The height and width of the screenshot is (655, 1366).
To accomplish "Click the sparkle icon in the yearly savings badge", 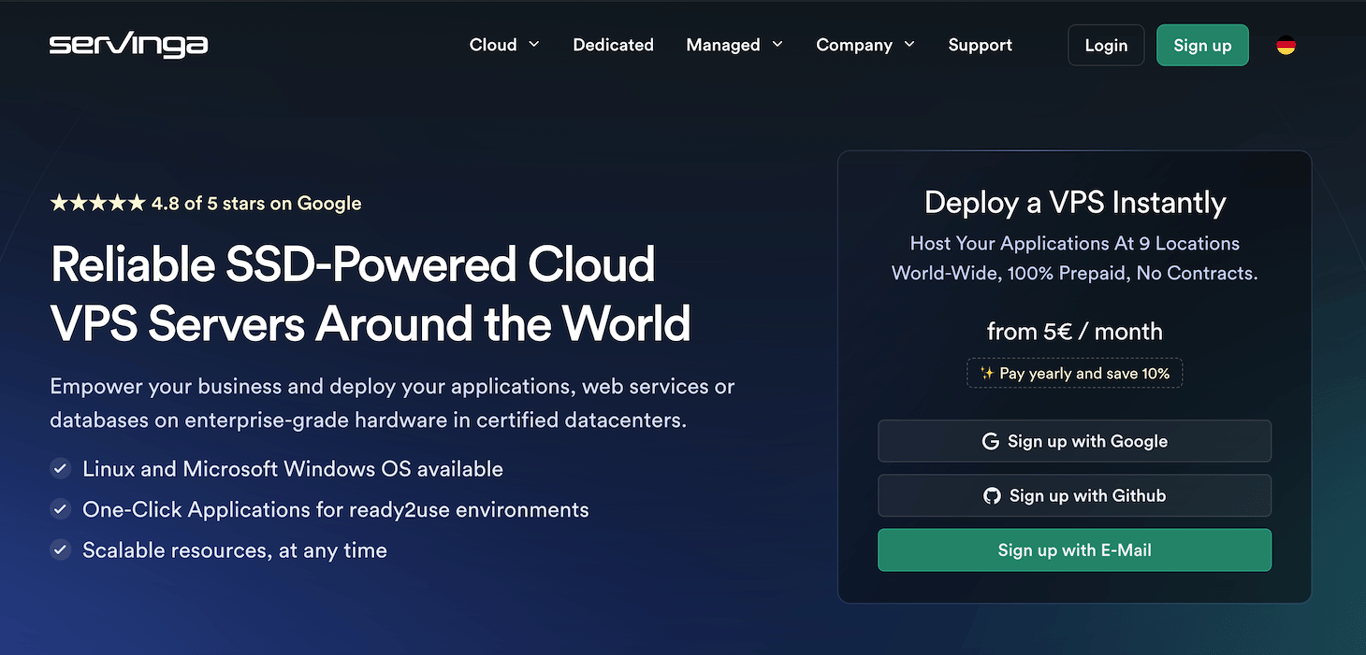I will 986,372.
